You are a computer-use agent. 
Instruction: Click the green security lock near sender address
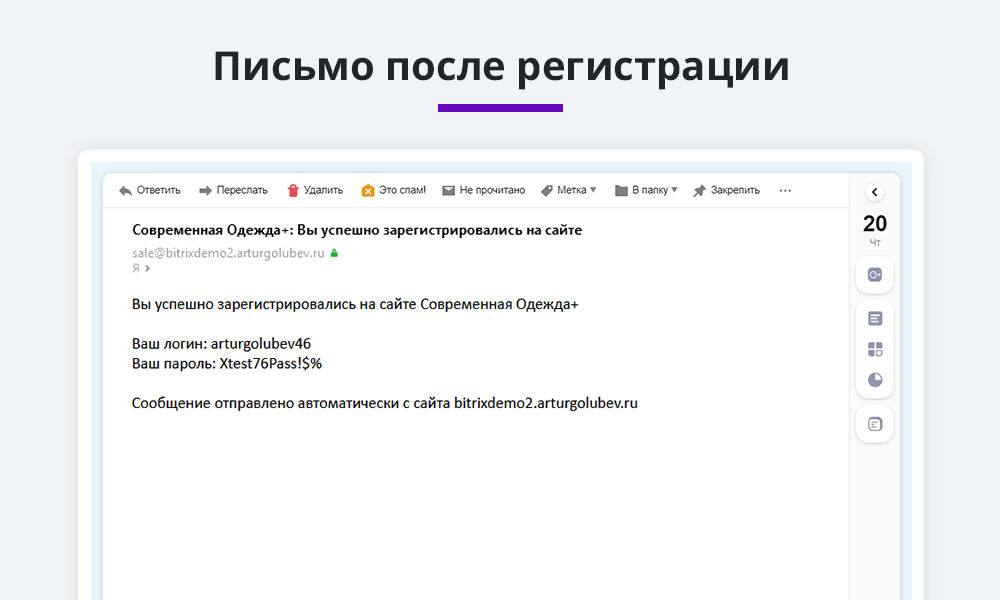pos(334,252)
